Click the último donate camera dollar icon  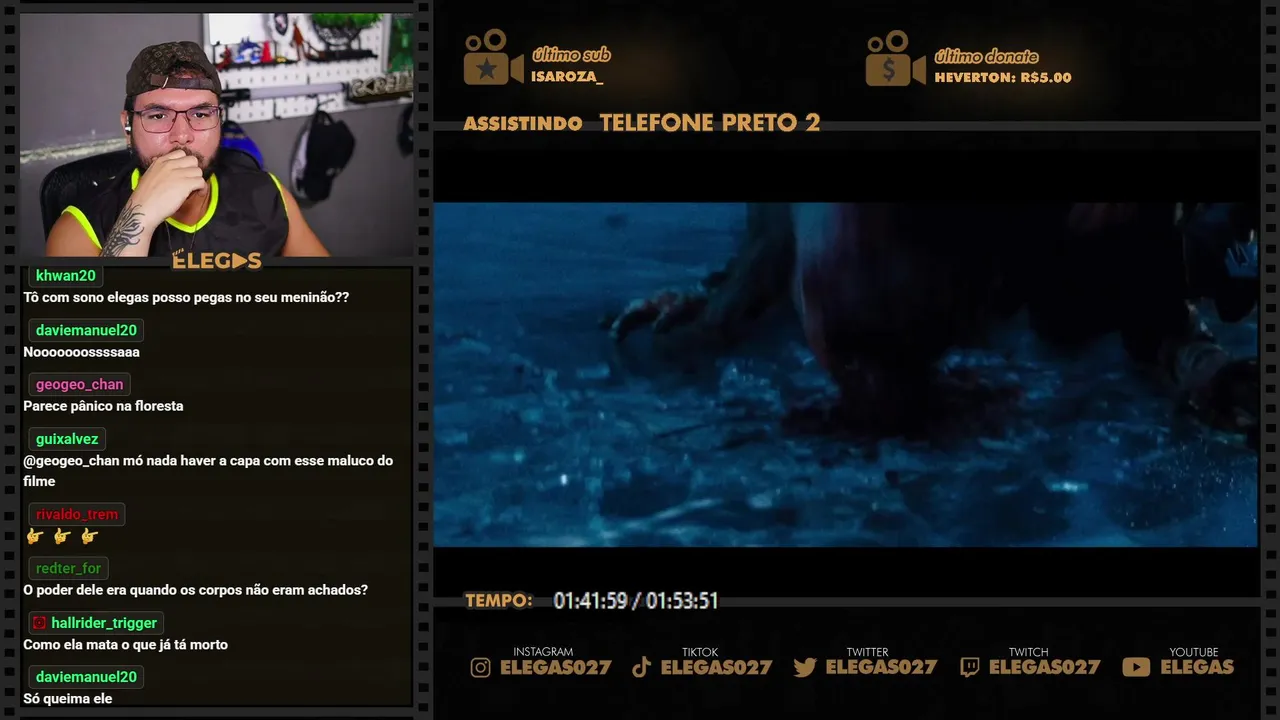pyautogui.click(x=895, y=58)
